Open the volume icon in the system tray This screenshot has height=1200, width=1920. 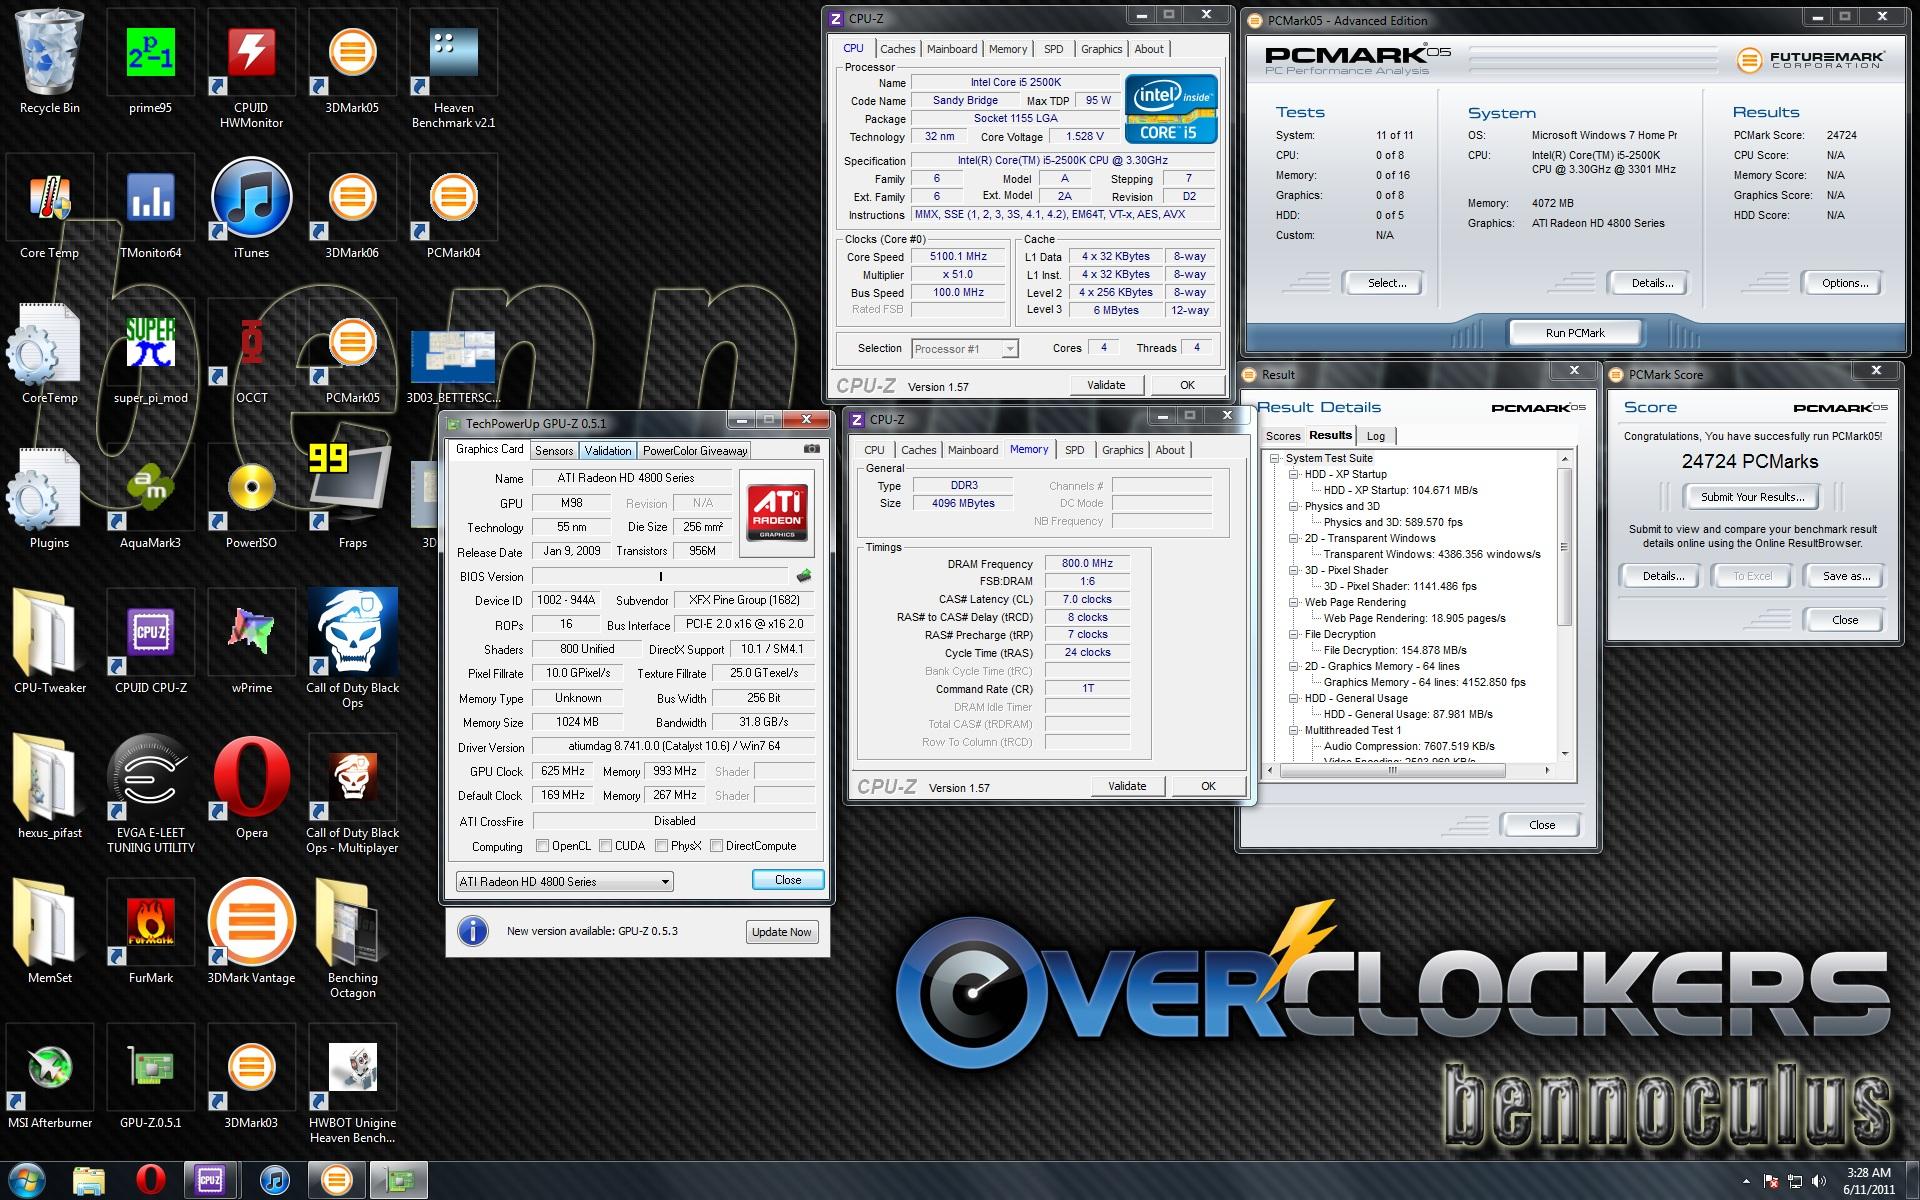pyautogui.click(x=1818, y=1181)
